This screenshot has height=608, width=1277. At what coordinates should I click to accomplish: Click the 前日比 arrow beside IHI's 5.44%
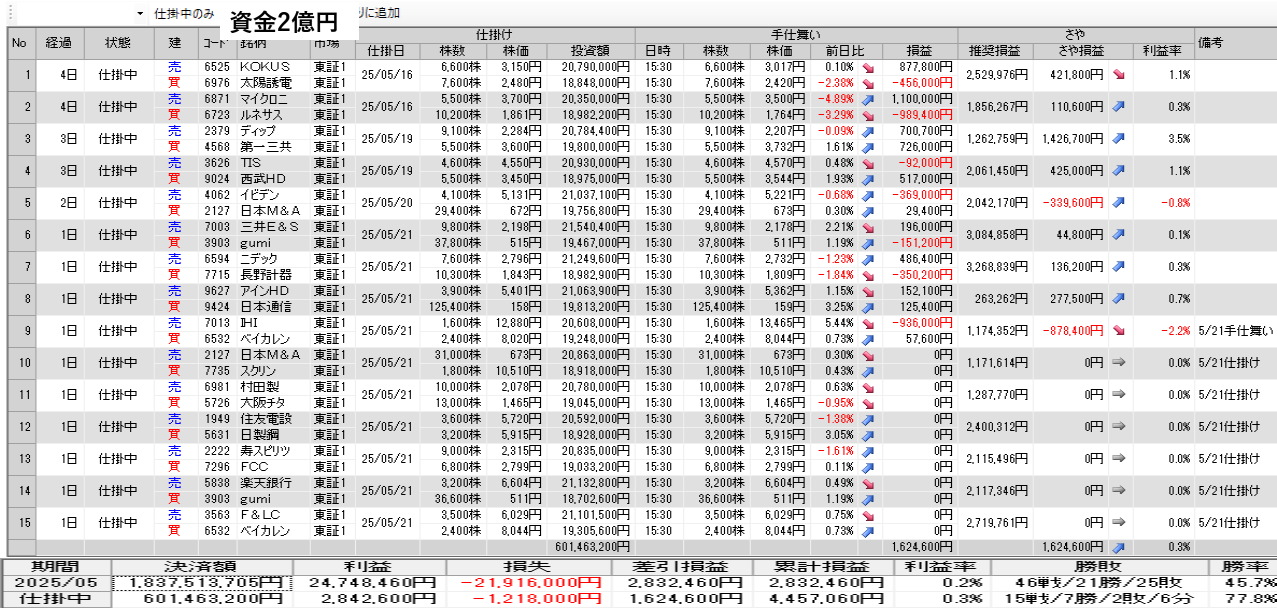(867, 323)
